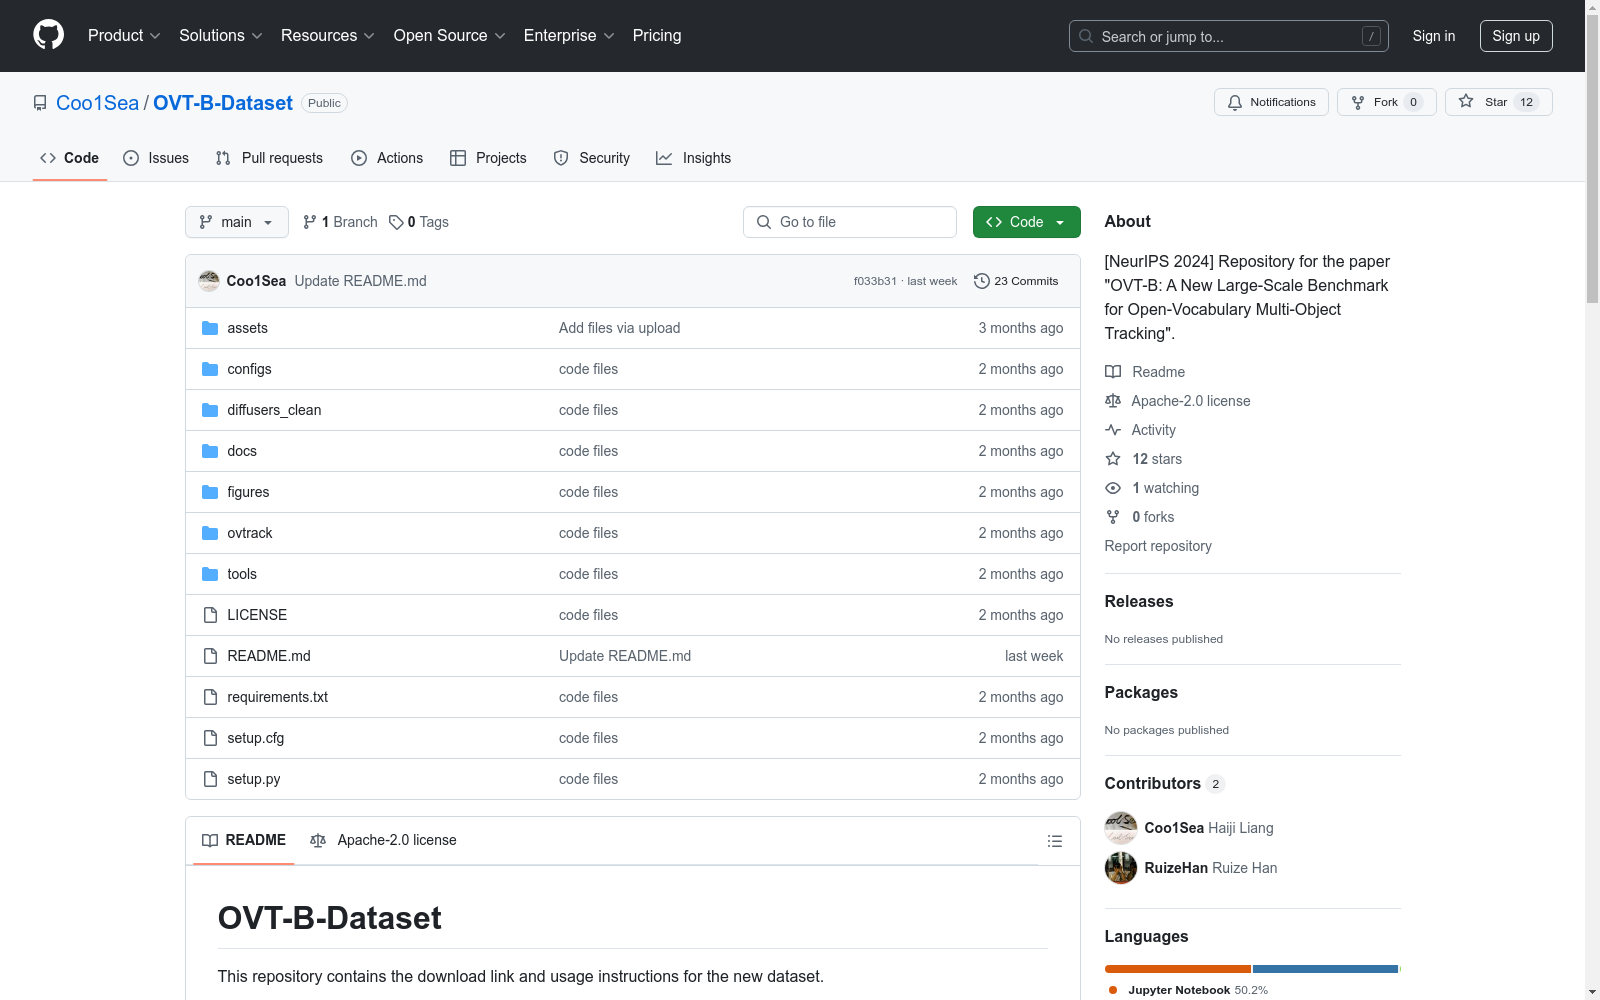Open the 1 Branch link
1600x1000 pixels.
coord(340,222)
